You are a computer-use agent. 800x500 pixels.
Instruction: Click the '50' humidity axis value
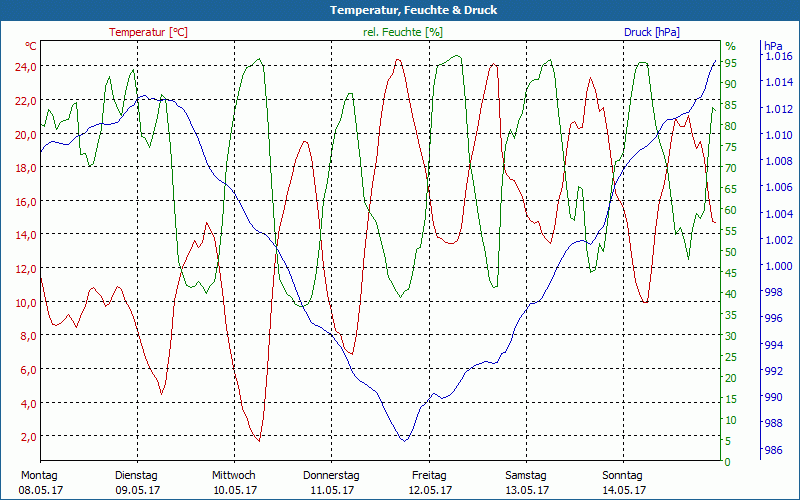[x=731, y=252]
